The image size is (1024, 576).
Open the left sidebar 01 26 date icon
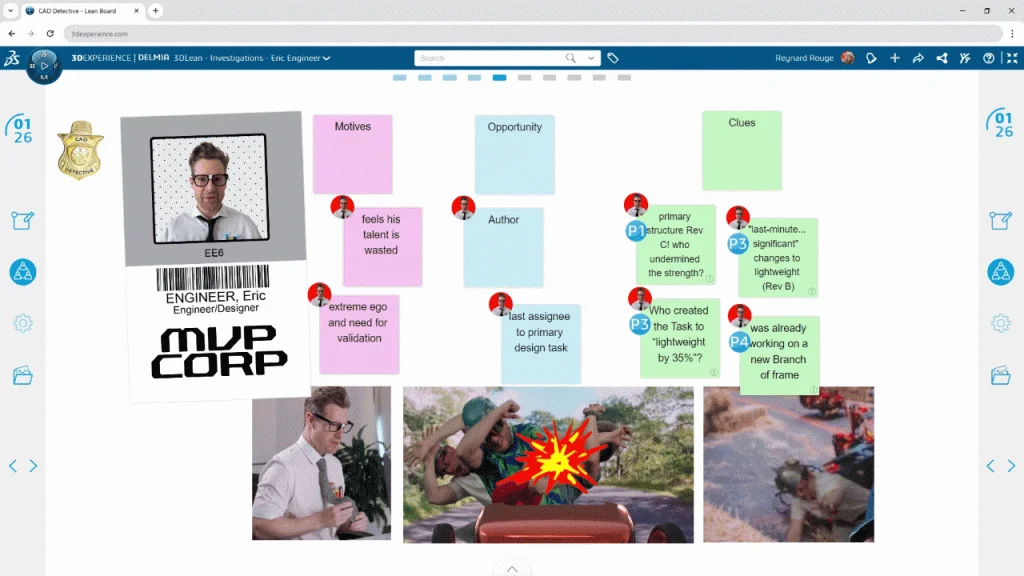click(22, 129)
